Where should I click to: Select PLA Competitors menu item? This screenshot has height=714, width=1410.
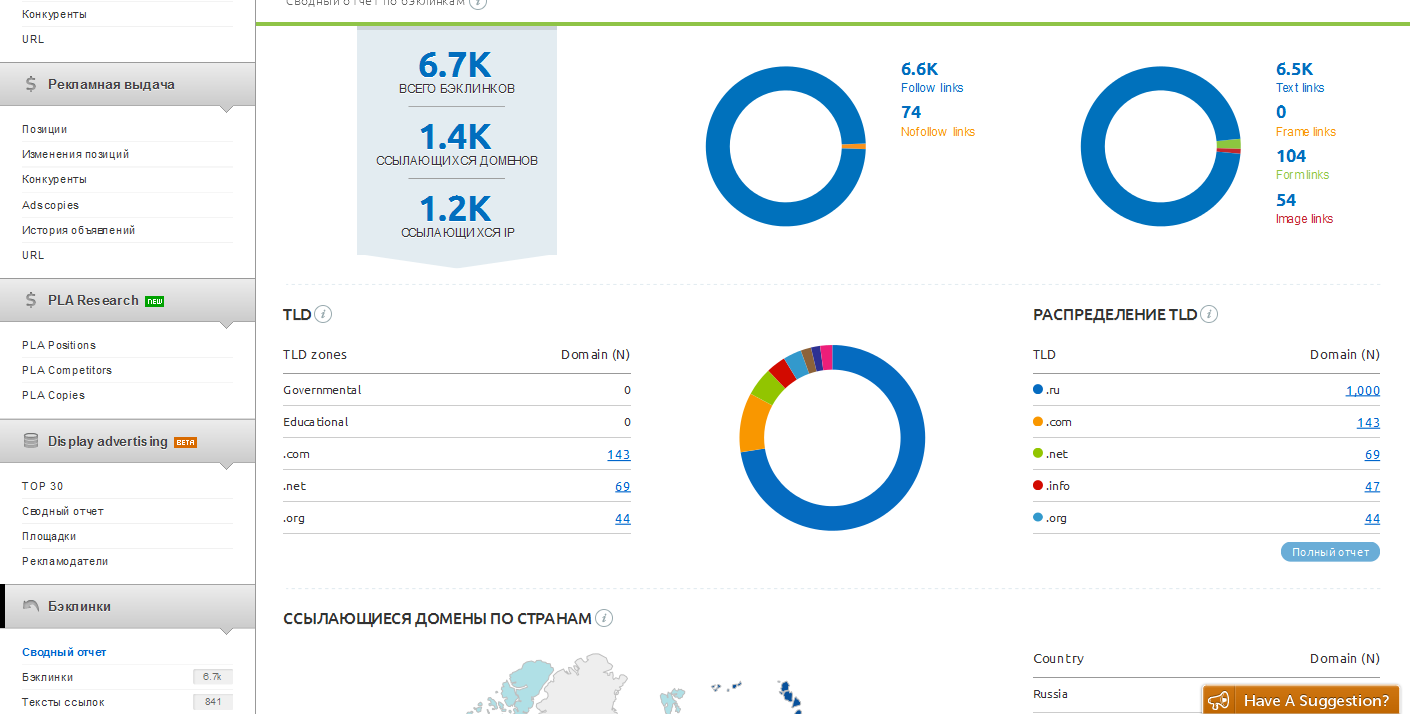point(67,370)
